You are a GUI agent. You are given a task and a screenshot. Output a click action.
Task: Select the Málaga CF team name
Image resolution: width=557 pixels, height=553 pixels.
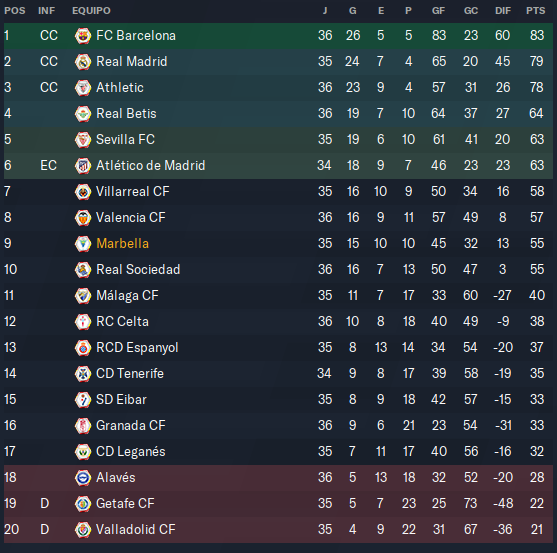click(127, 296)
